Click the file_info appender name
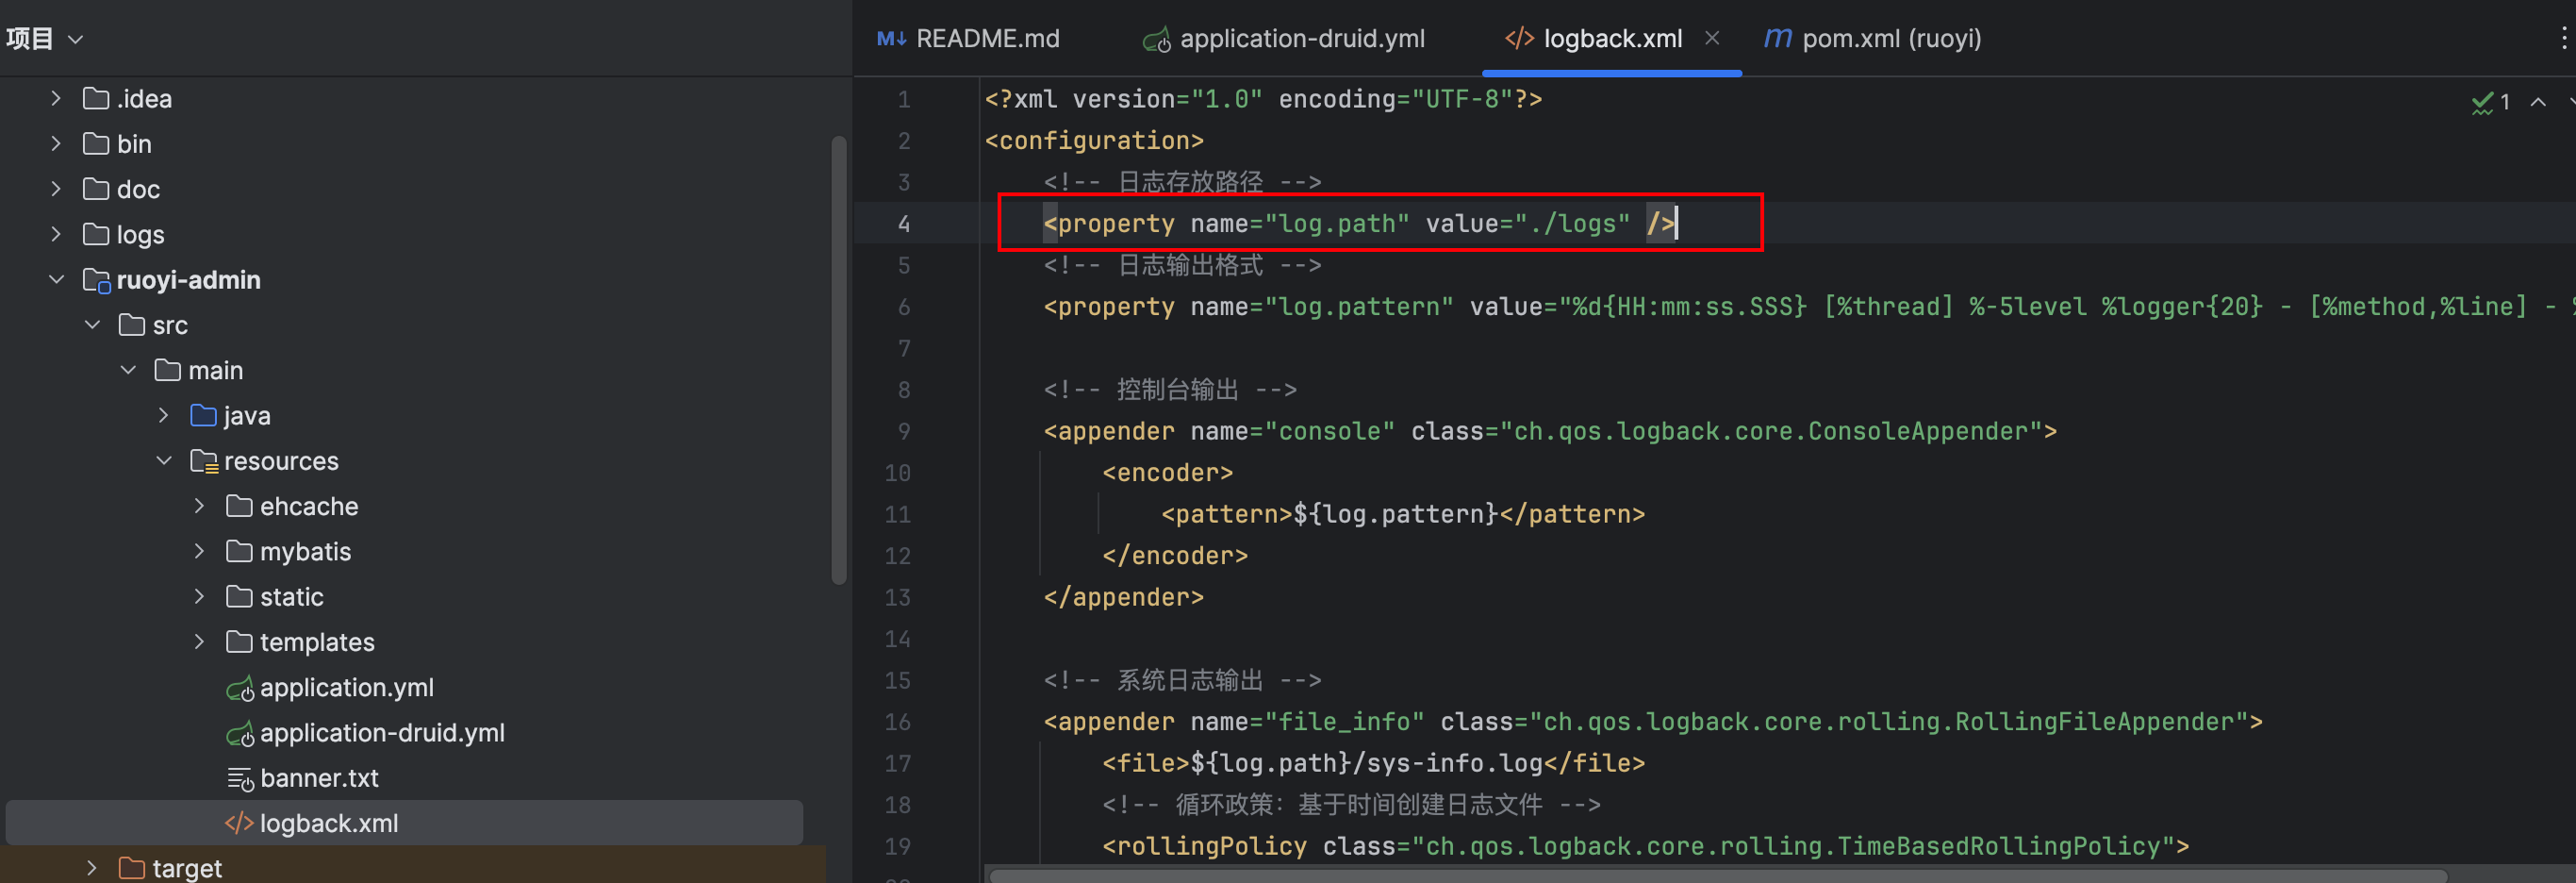Viewport: 2576px width, 883px height. pos(1345,722)
